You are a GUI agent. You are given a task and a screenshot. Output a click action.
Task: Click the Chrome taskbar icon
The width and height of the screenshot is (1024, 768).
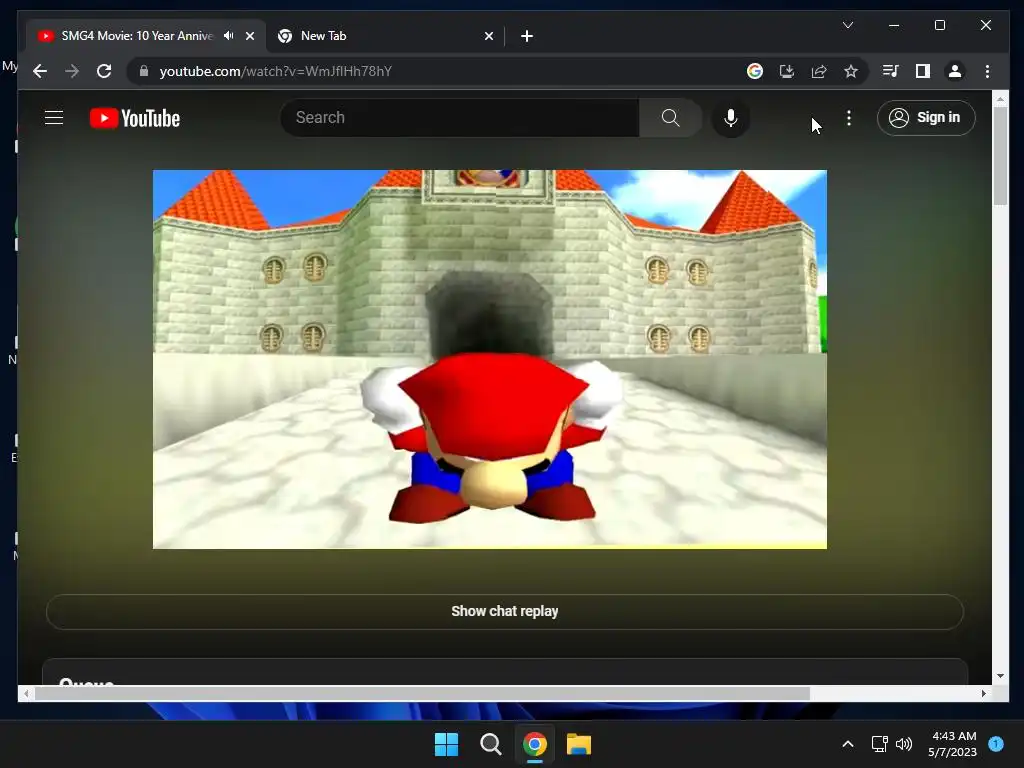tap(535, 744)
